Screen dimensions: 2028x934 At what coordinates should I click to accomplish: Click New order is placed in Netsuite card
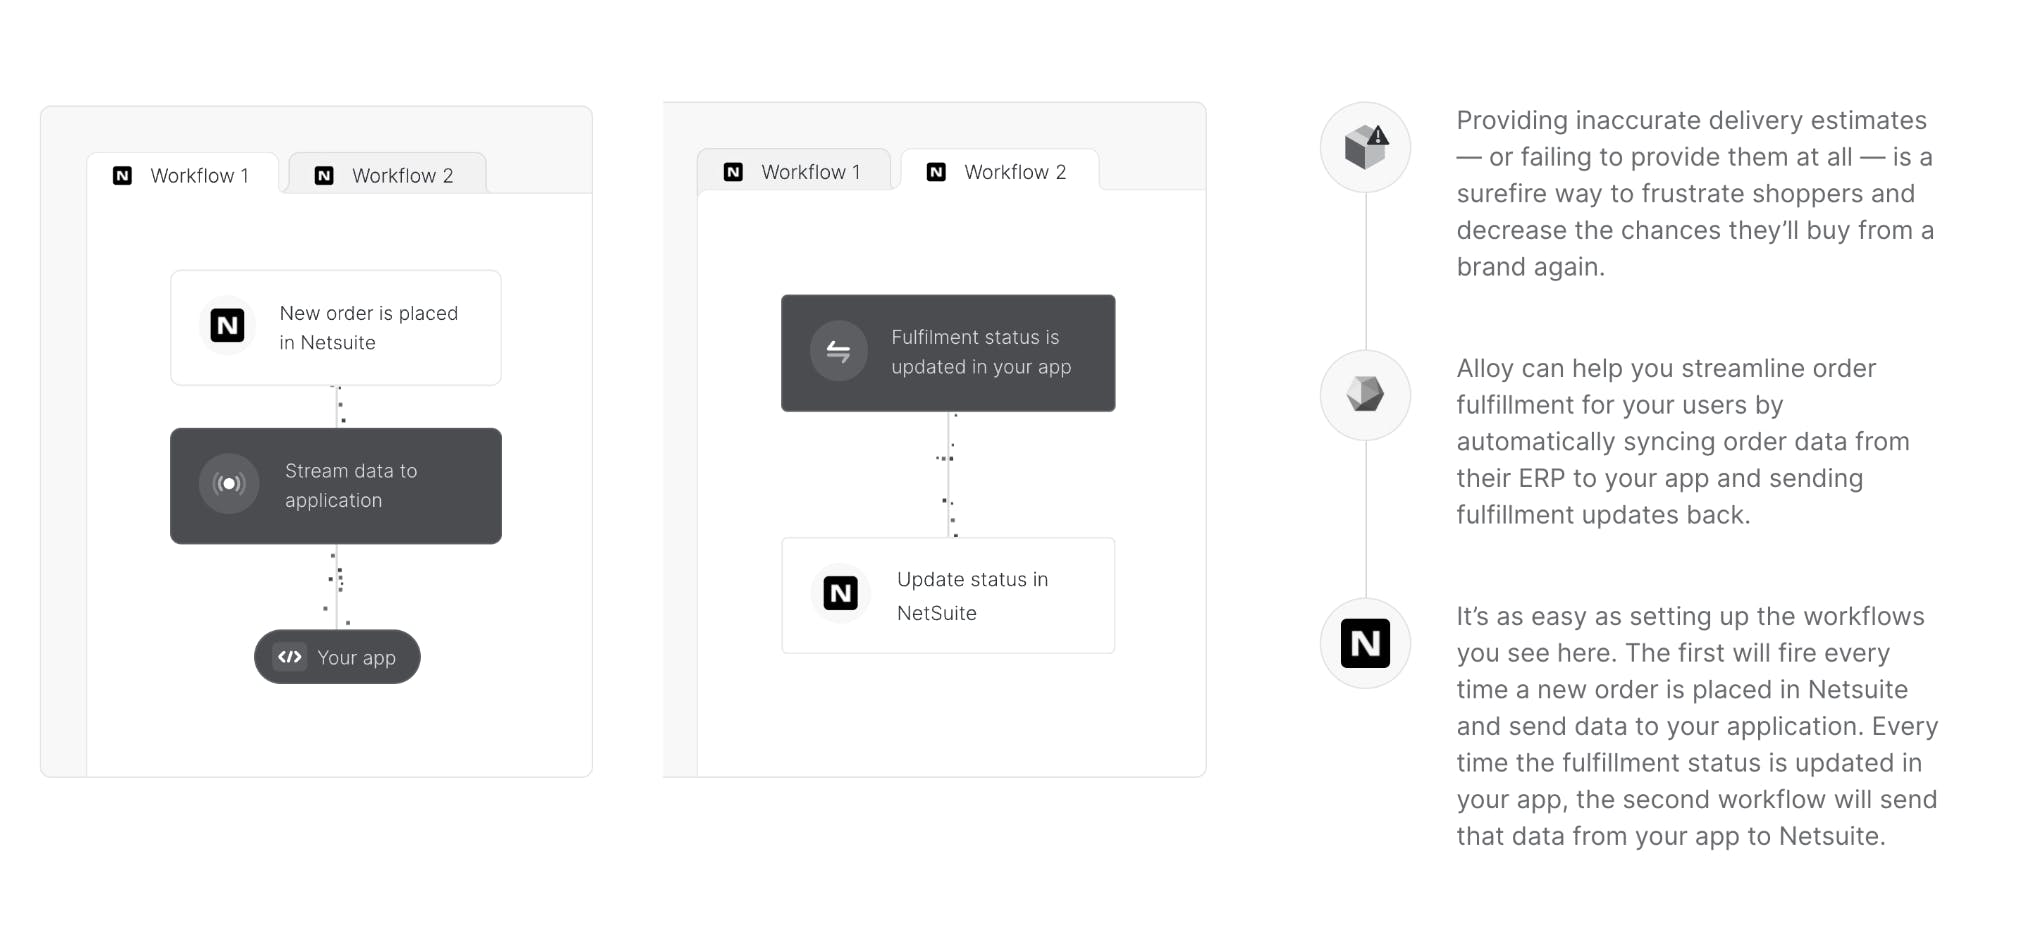(336, 328)
